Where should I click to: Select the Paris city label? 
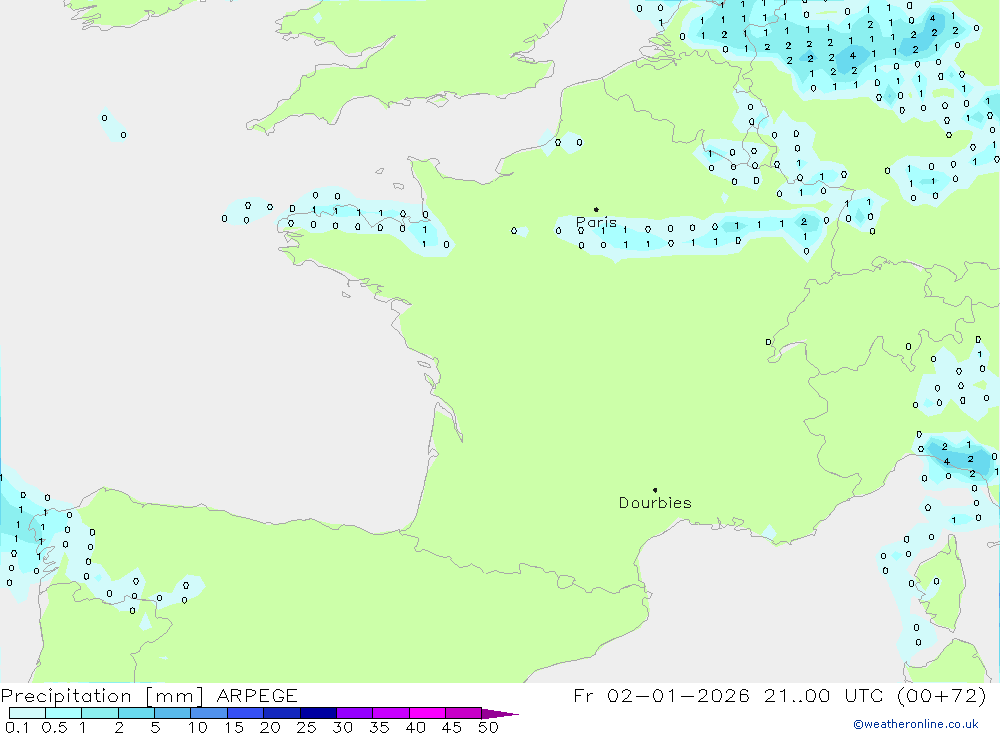click(596, 223)
